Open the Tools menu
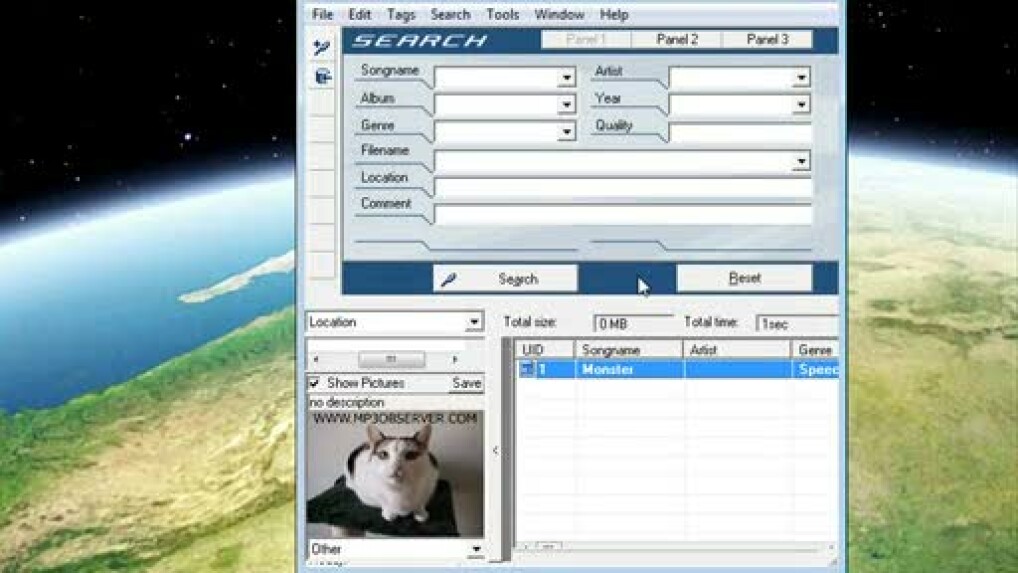Viewport: 1018px width, 573px height. (502, 15)
